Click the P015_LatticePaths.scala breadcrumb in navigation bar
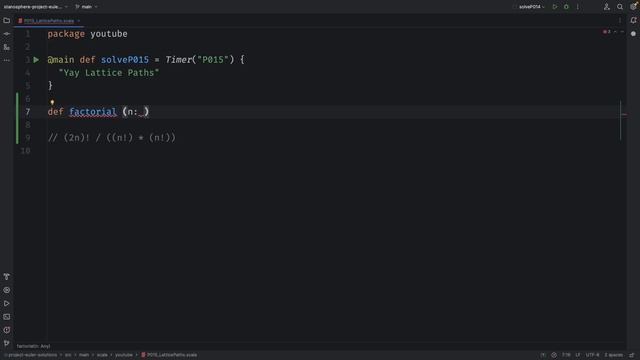 pos(169,355)
